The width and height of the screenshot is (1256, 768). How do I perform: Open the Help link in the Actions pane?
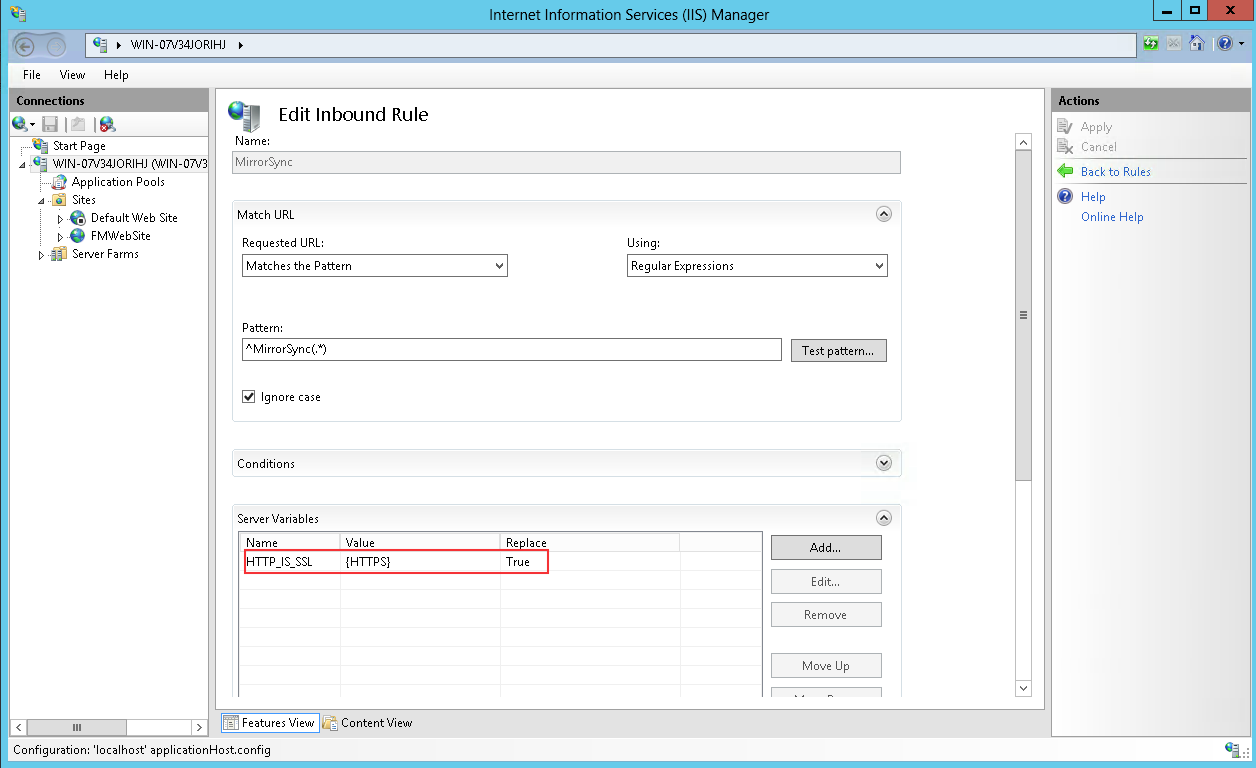click(1093, 197)
